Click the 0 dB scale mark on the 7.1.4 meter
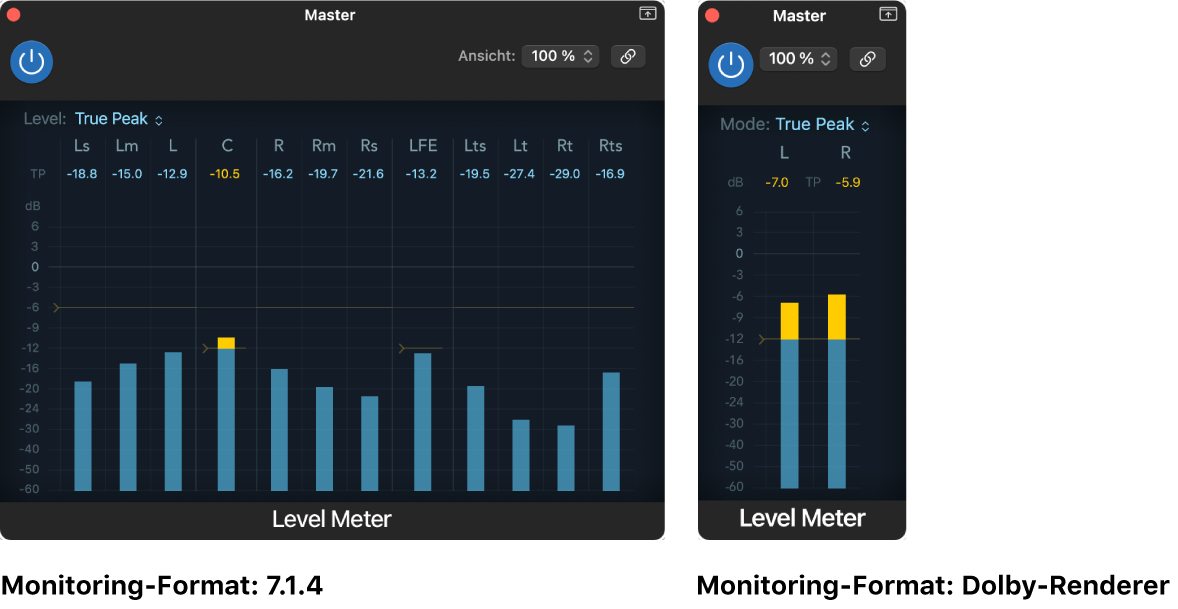 [33, 266]
